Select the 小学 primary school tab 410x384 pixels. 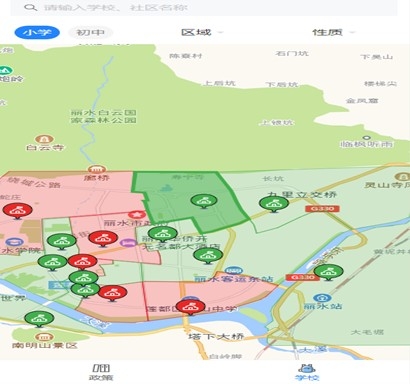coord(37,32)
